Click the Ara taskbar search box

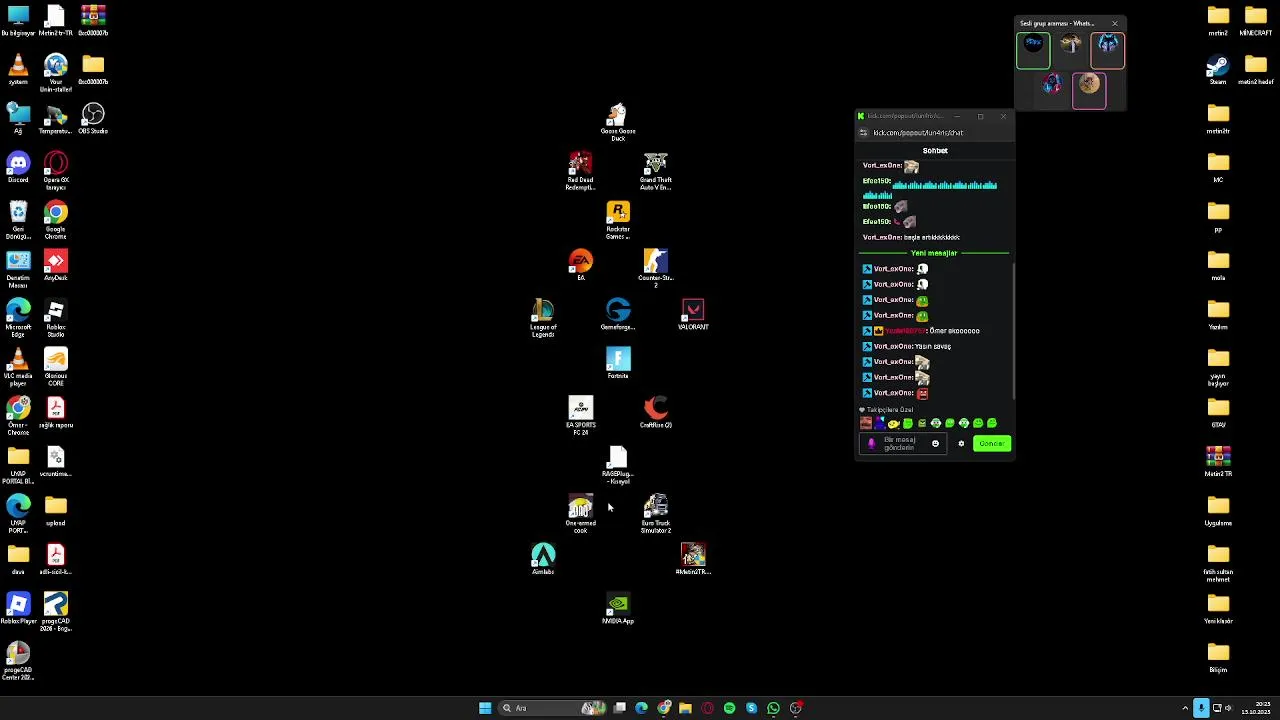click(x=554, y=708)
